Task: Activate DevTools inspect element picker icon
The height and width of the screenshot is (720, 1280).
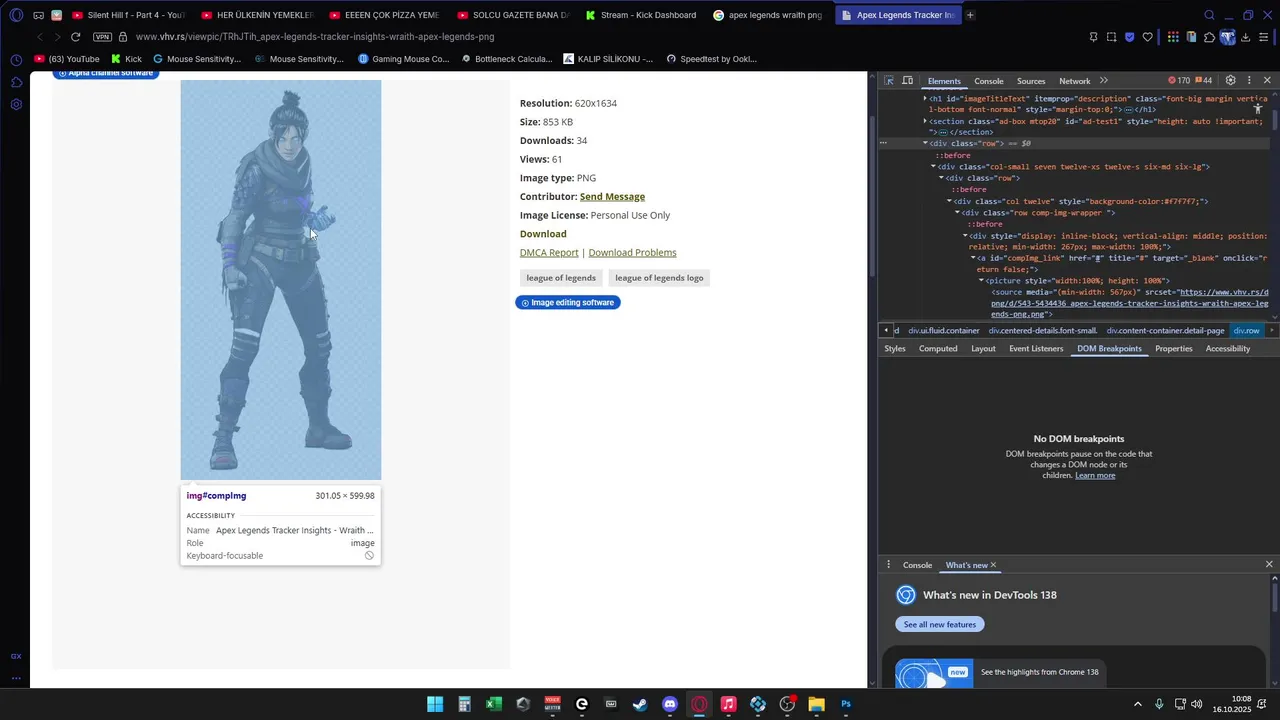Action: click(x=889, y=80)
